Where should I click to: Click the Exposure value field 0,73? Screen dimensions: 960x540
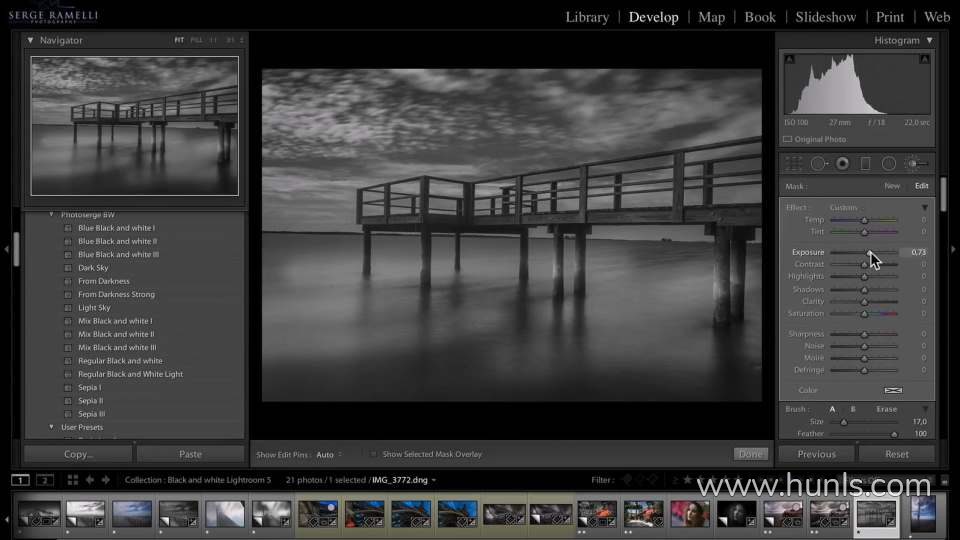coord(918,252)
